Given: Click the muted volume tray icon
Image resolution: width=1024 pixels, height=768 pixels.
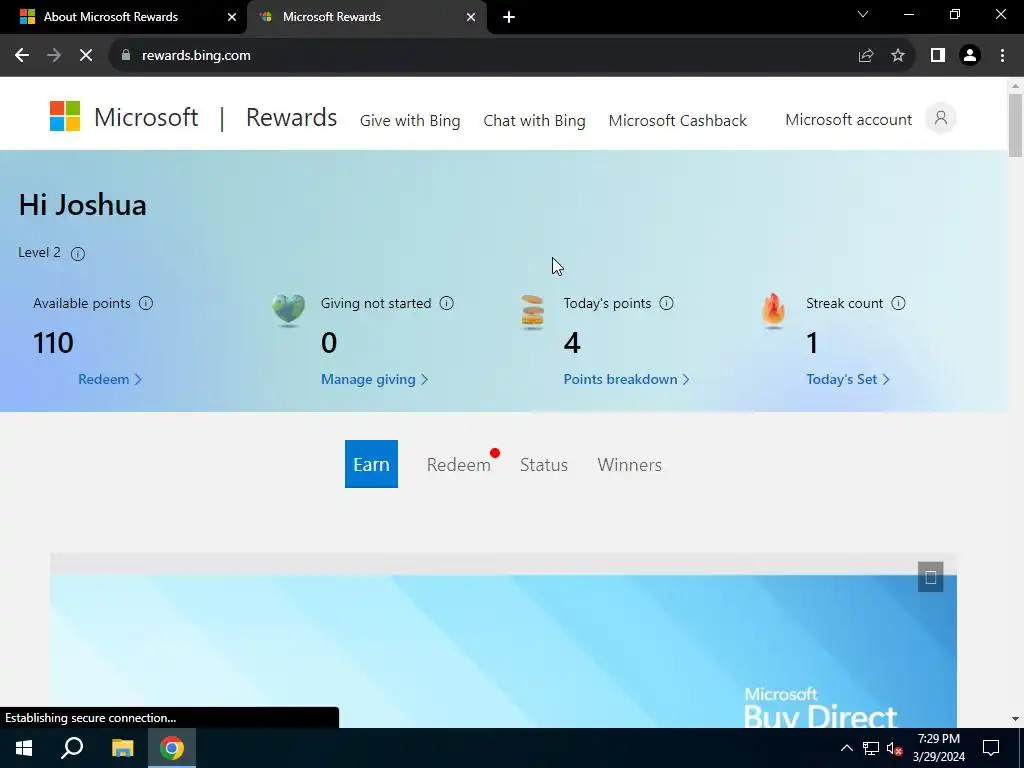Looking at the screenshot, I should pyautogui.click(x=895, y=748).
